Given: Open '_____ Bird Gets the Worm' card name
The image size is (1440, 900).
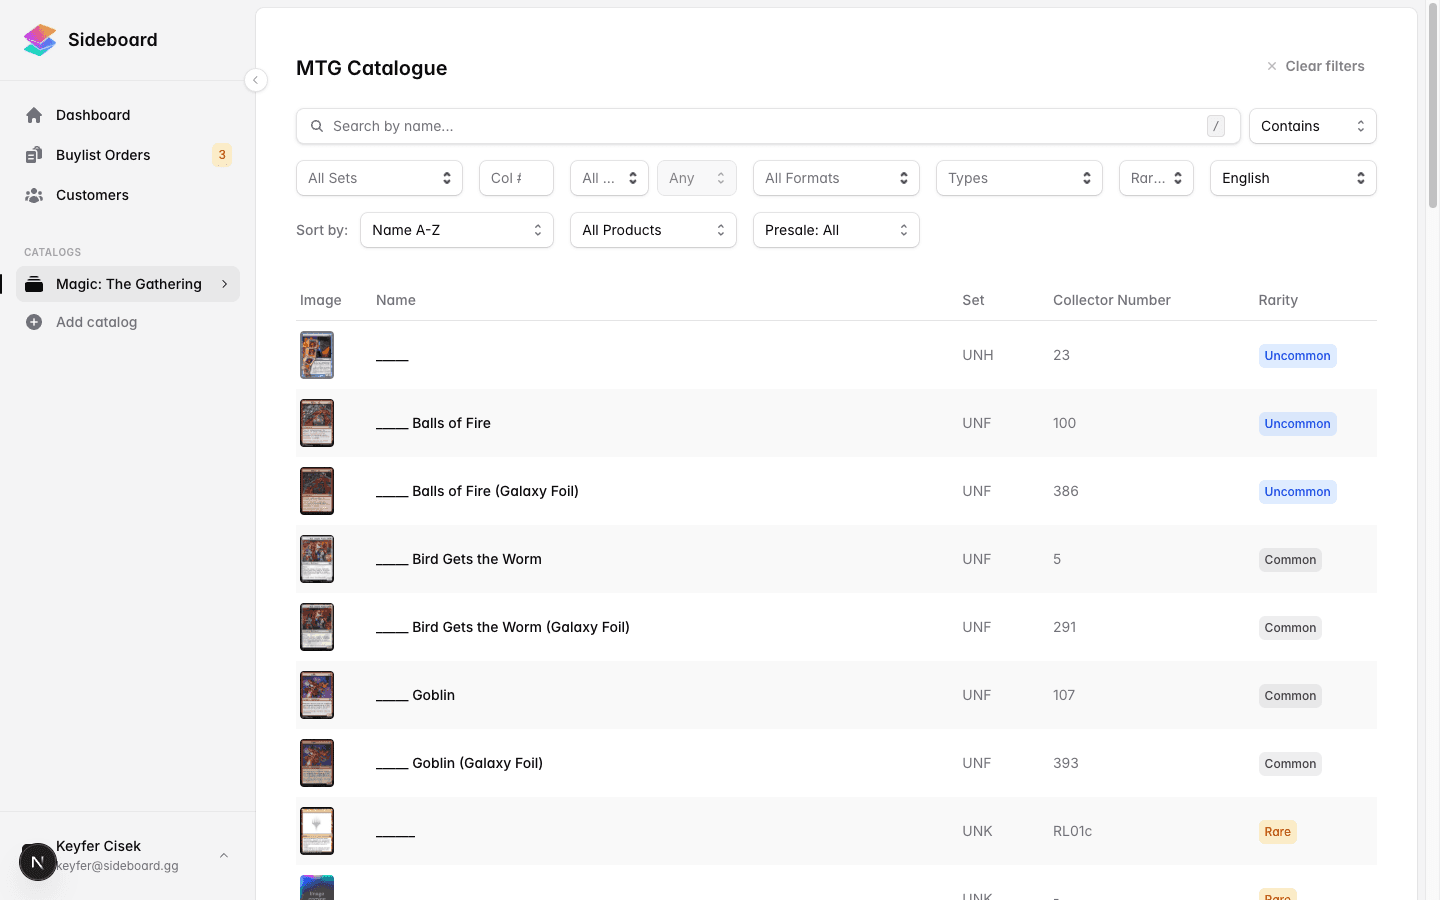Looking at the screenshot, I should (459, 559).
